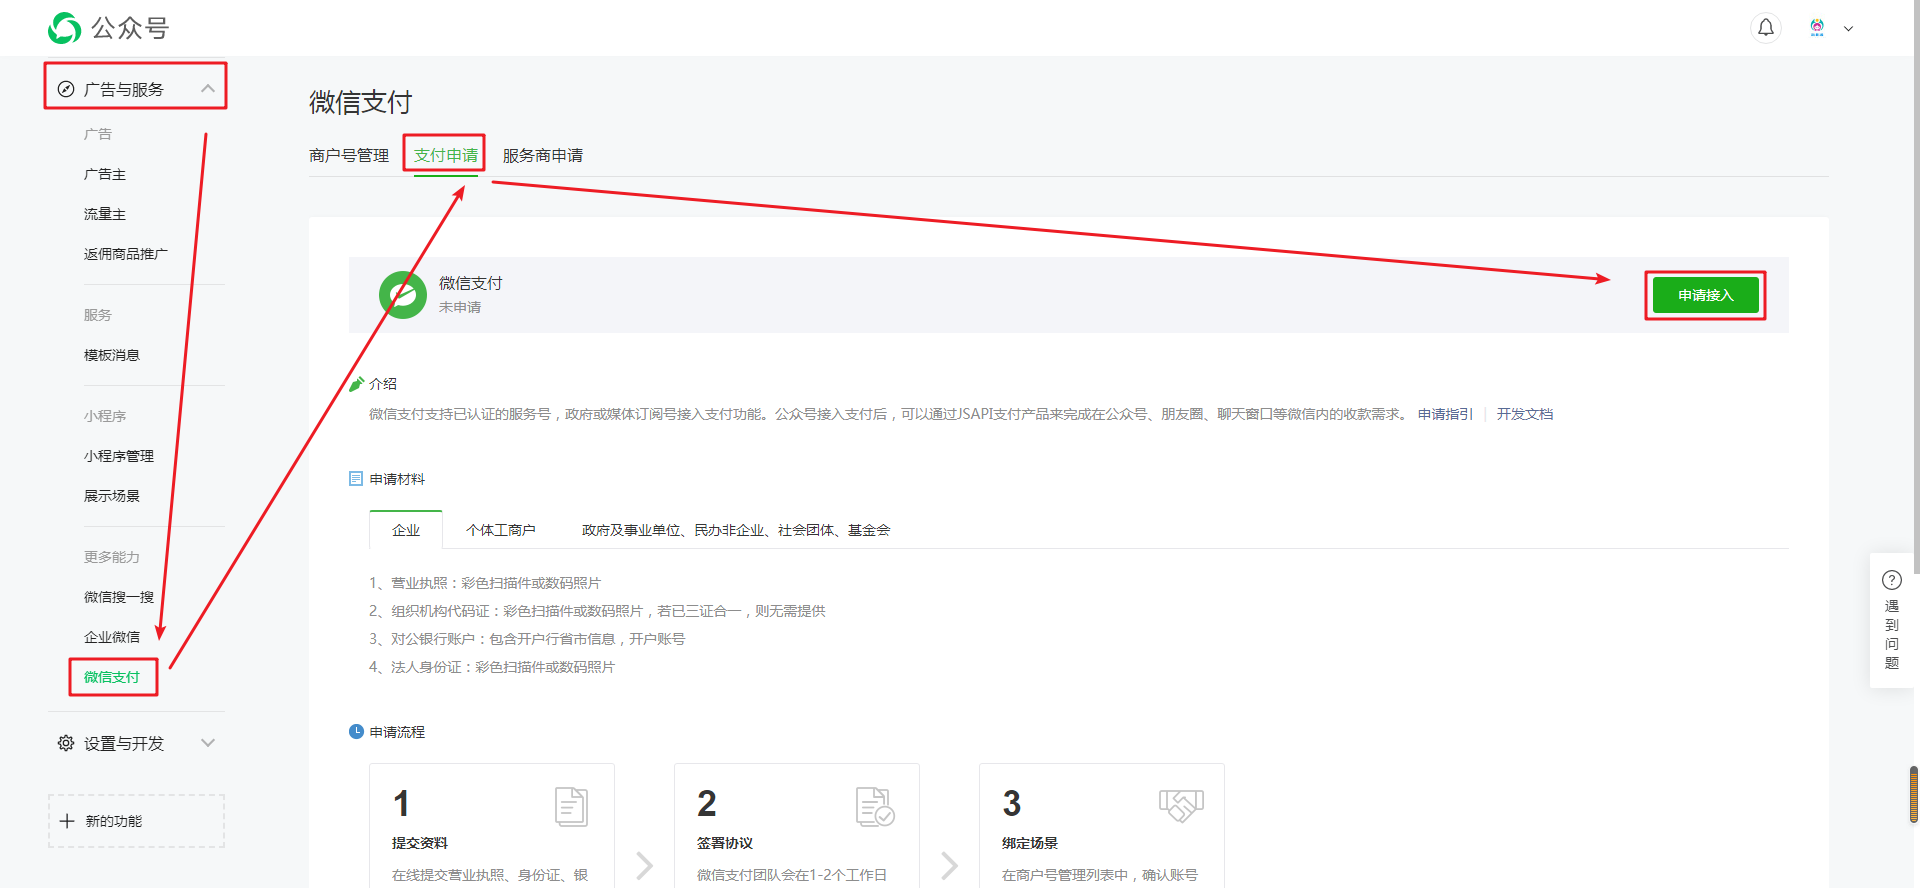1920x888 pixels.
Task: Click the green WeChat Pay logo
Action: click(x=403, y=295)
